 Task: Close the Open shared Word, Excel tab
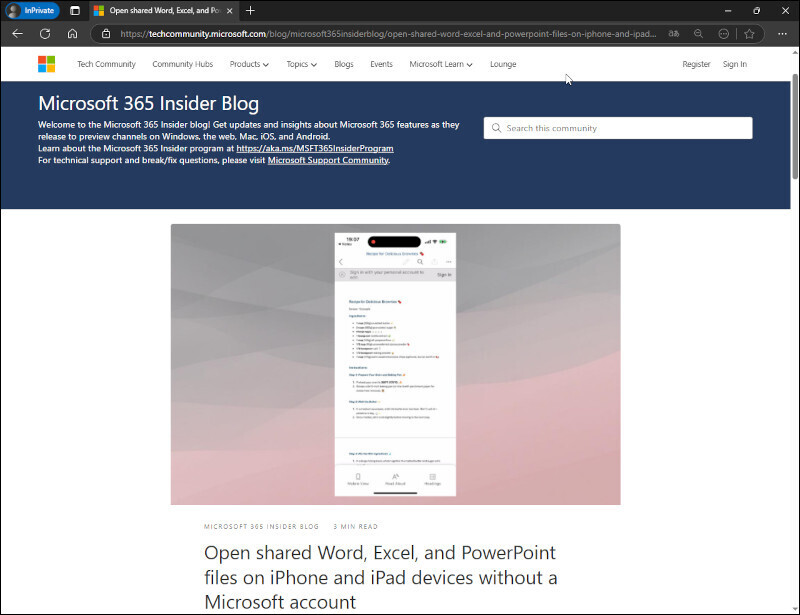(x=230, y=10)
